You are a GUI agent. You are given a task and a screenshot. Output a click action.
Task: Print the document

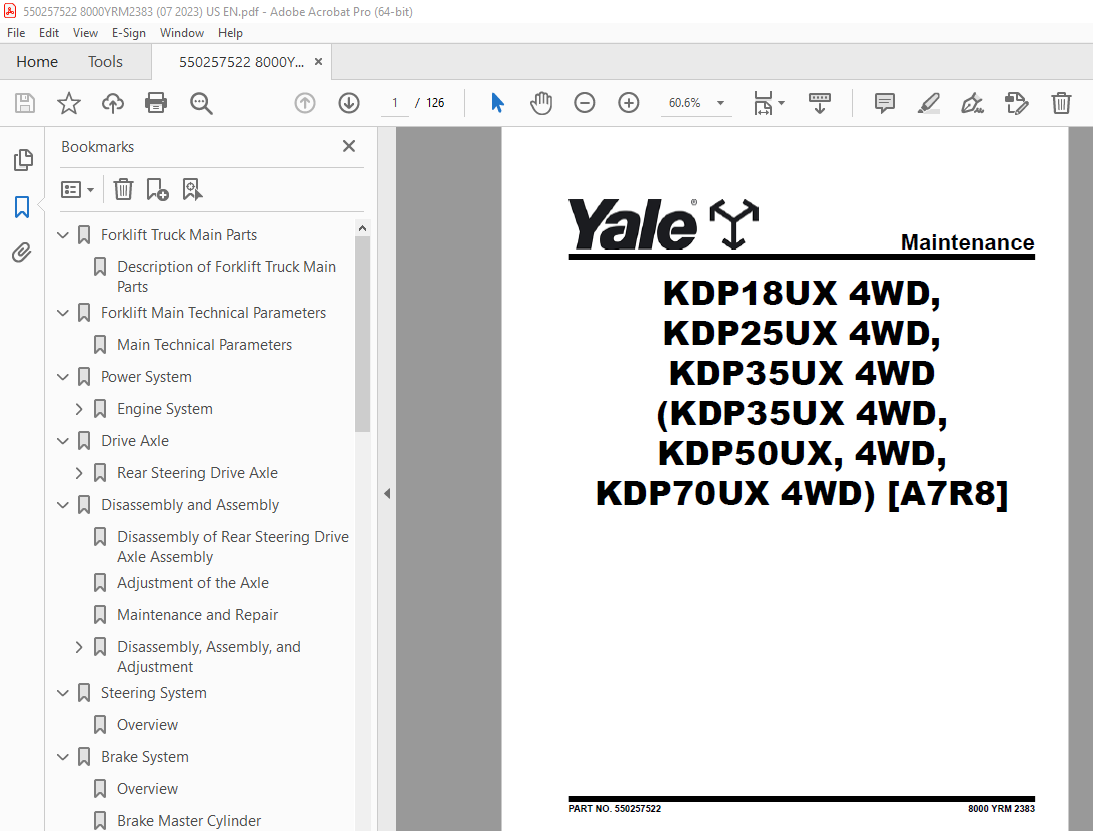click(155, 103)
